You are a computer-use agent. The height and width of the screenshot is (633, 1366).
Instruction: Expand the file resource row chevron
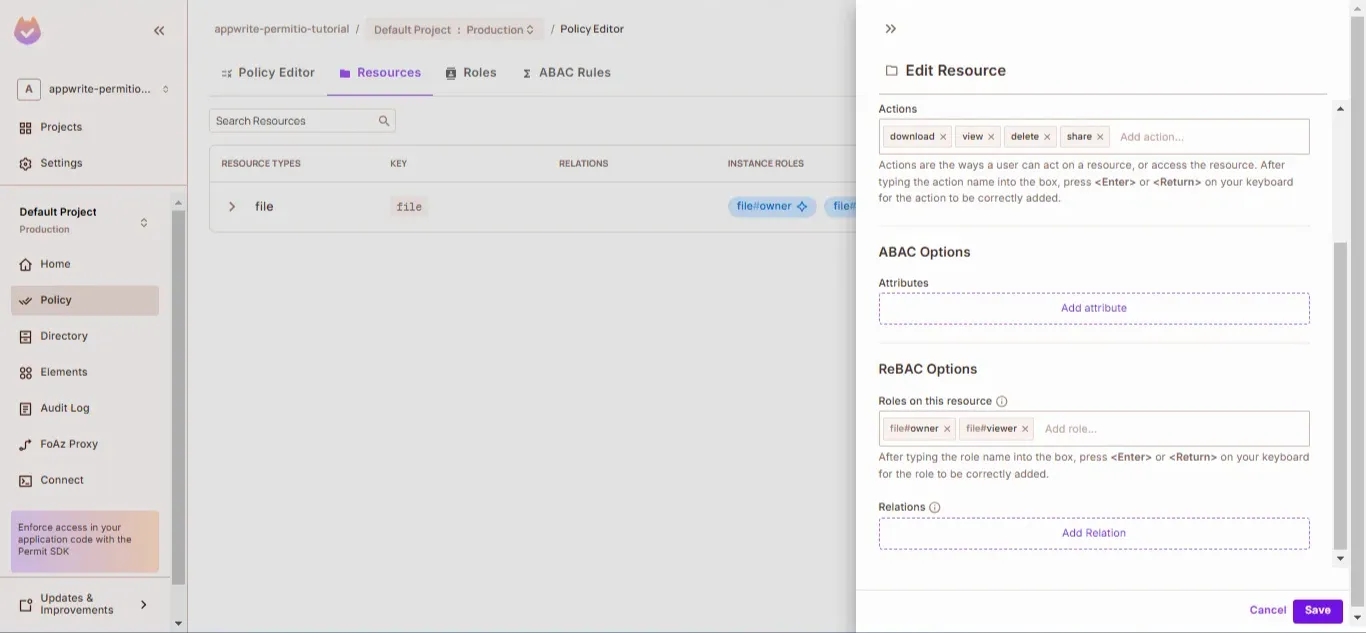tap(232, 206)
